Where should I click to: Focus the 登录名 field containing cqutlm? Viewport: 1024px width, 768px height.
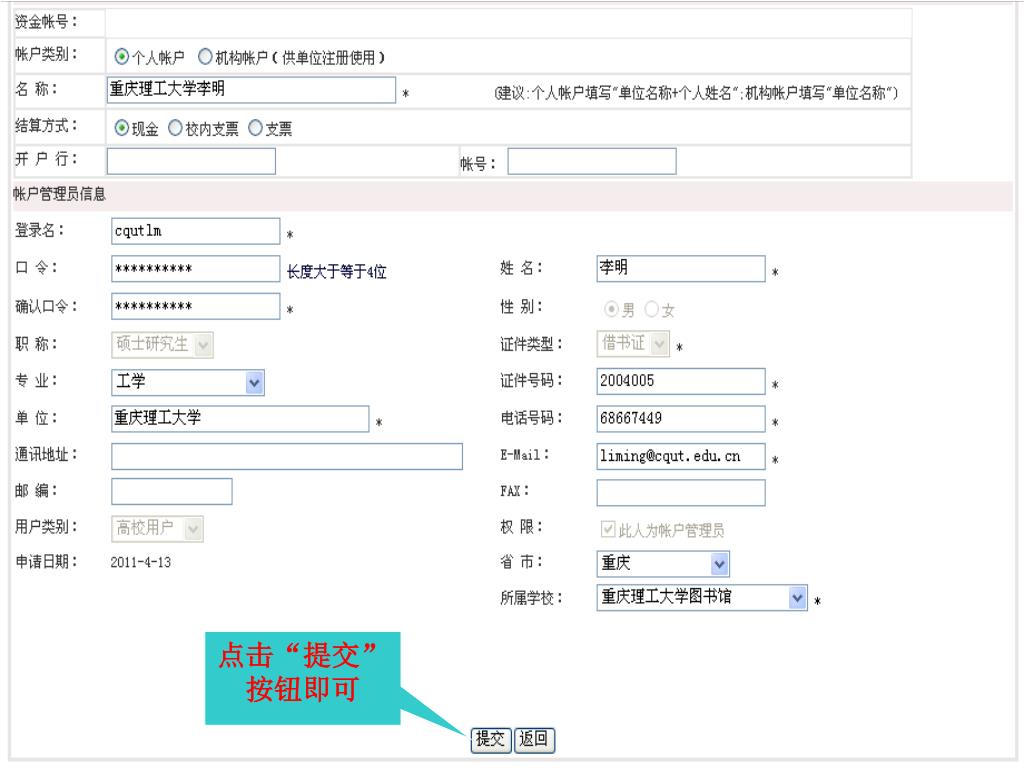(x=196, y=231)
